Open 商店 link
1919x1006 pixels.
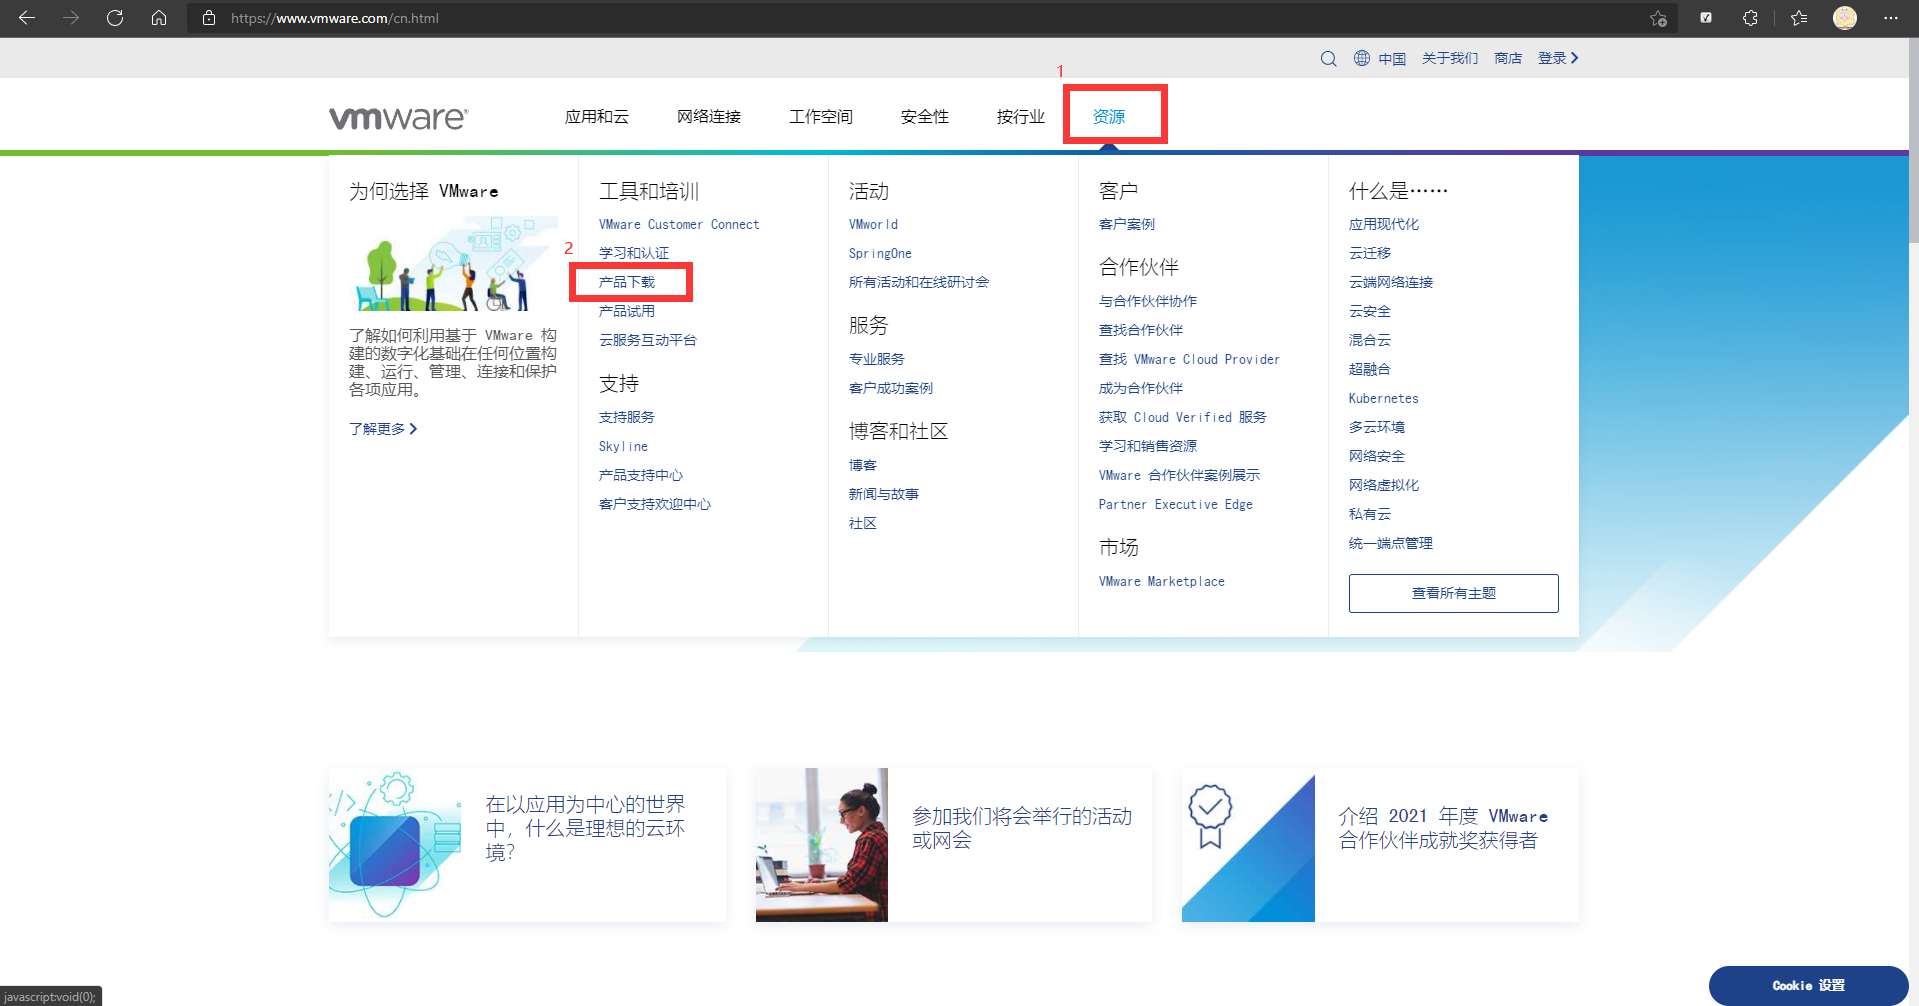[x=1508, y=59]
